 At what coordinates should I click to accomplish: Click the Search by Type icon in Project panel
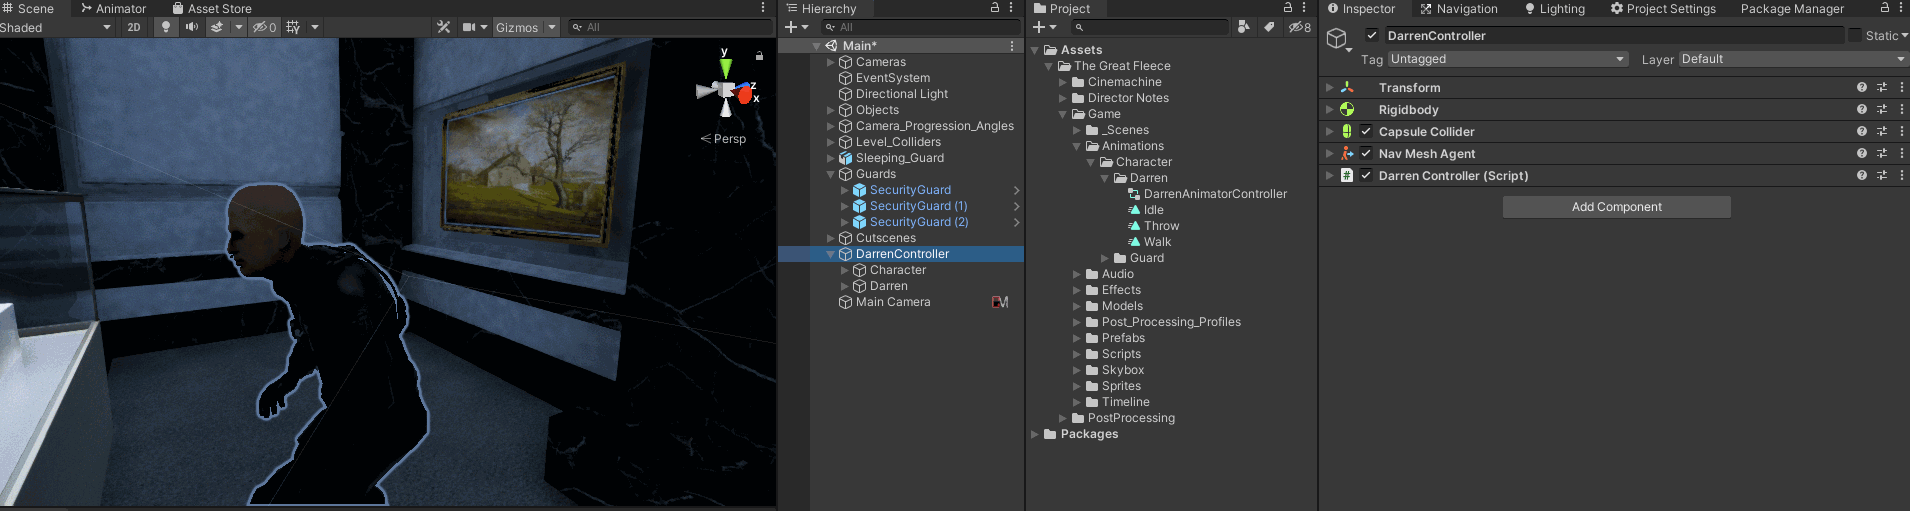[x=1243, y=27]
